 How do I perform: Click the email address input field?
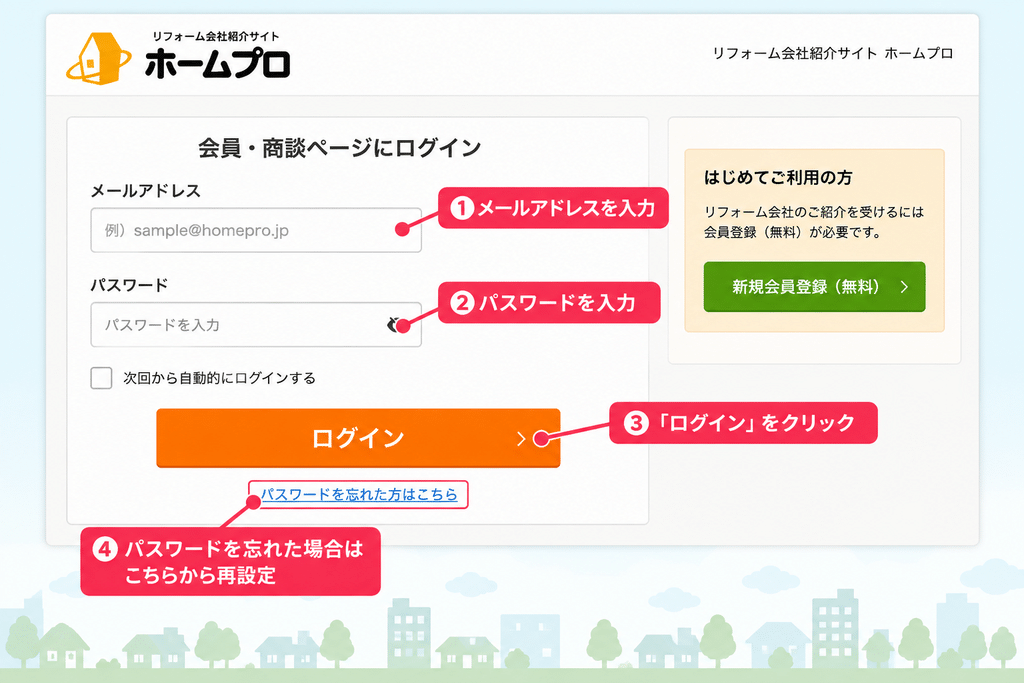coord(256,230)
